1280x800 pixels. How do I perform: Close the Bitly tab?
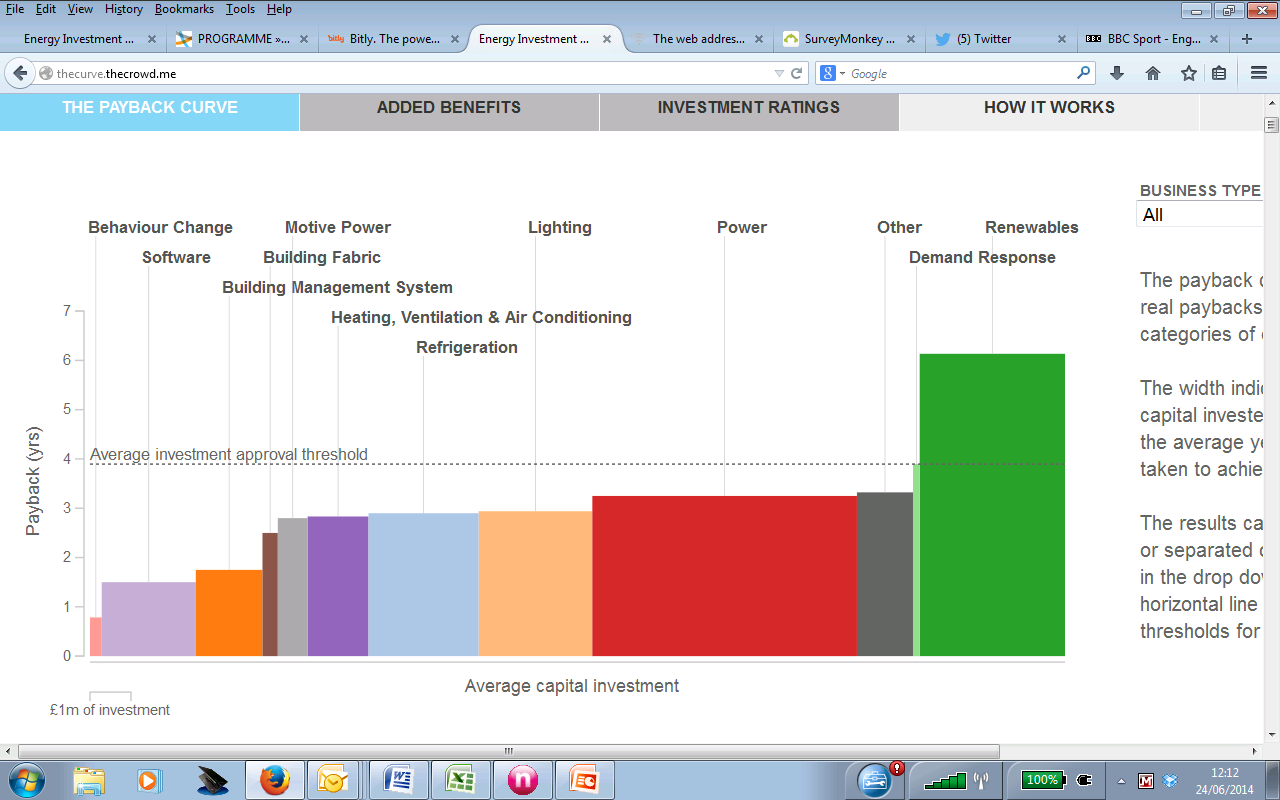coord(455,39)
